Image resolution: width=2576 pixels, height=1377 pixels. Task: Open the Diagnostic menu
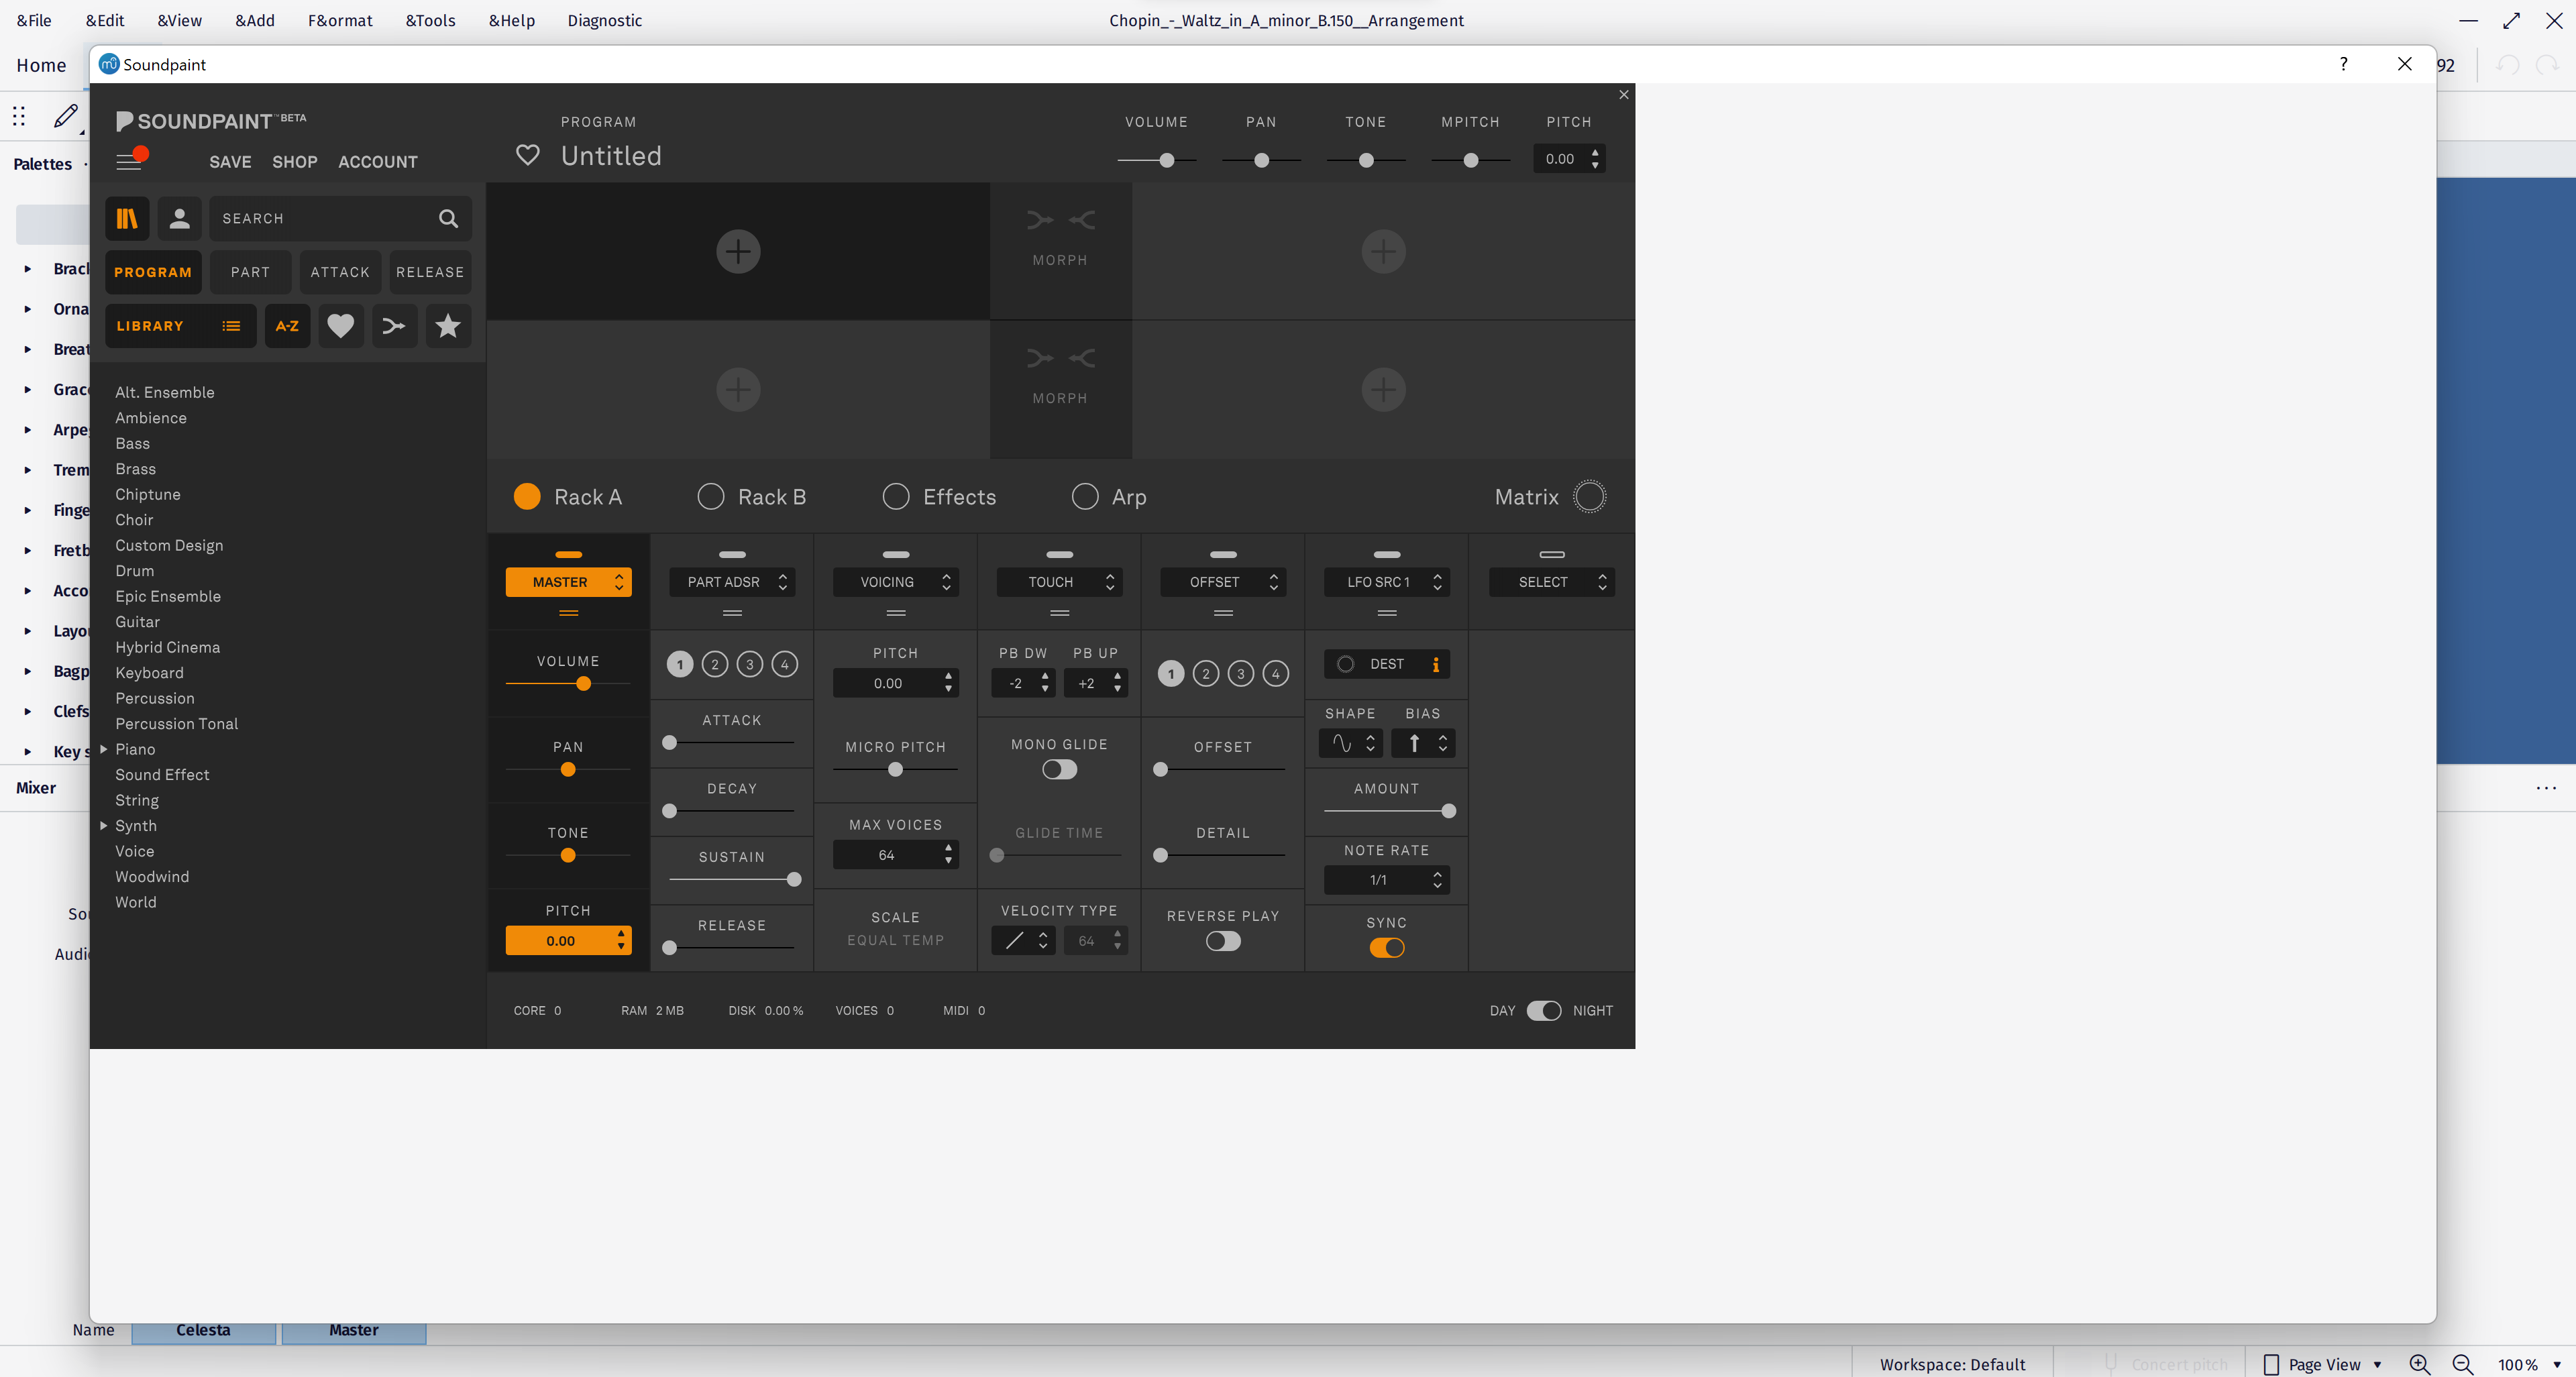coord(604,19)
